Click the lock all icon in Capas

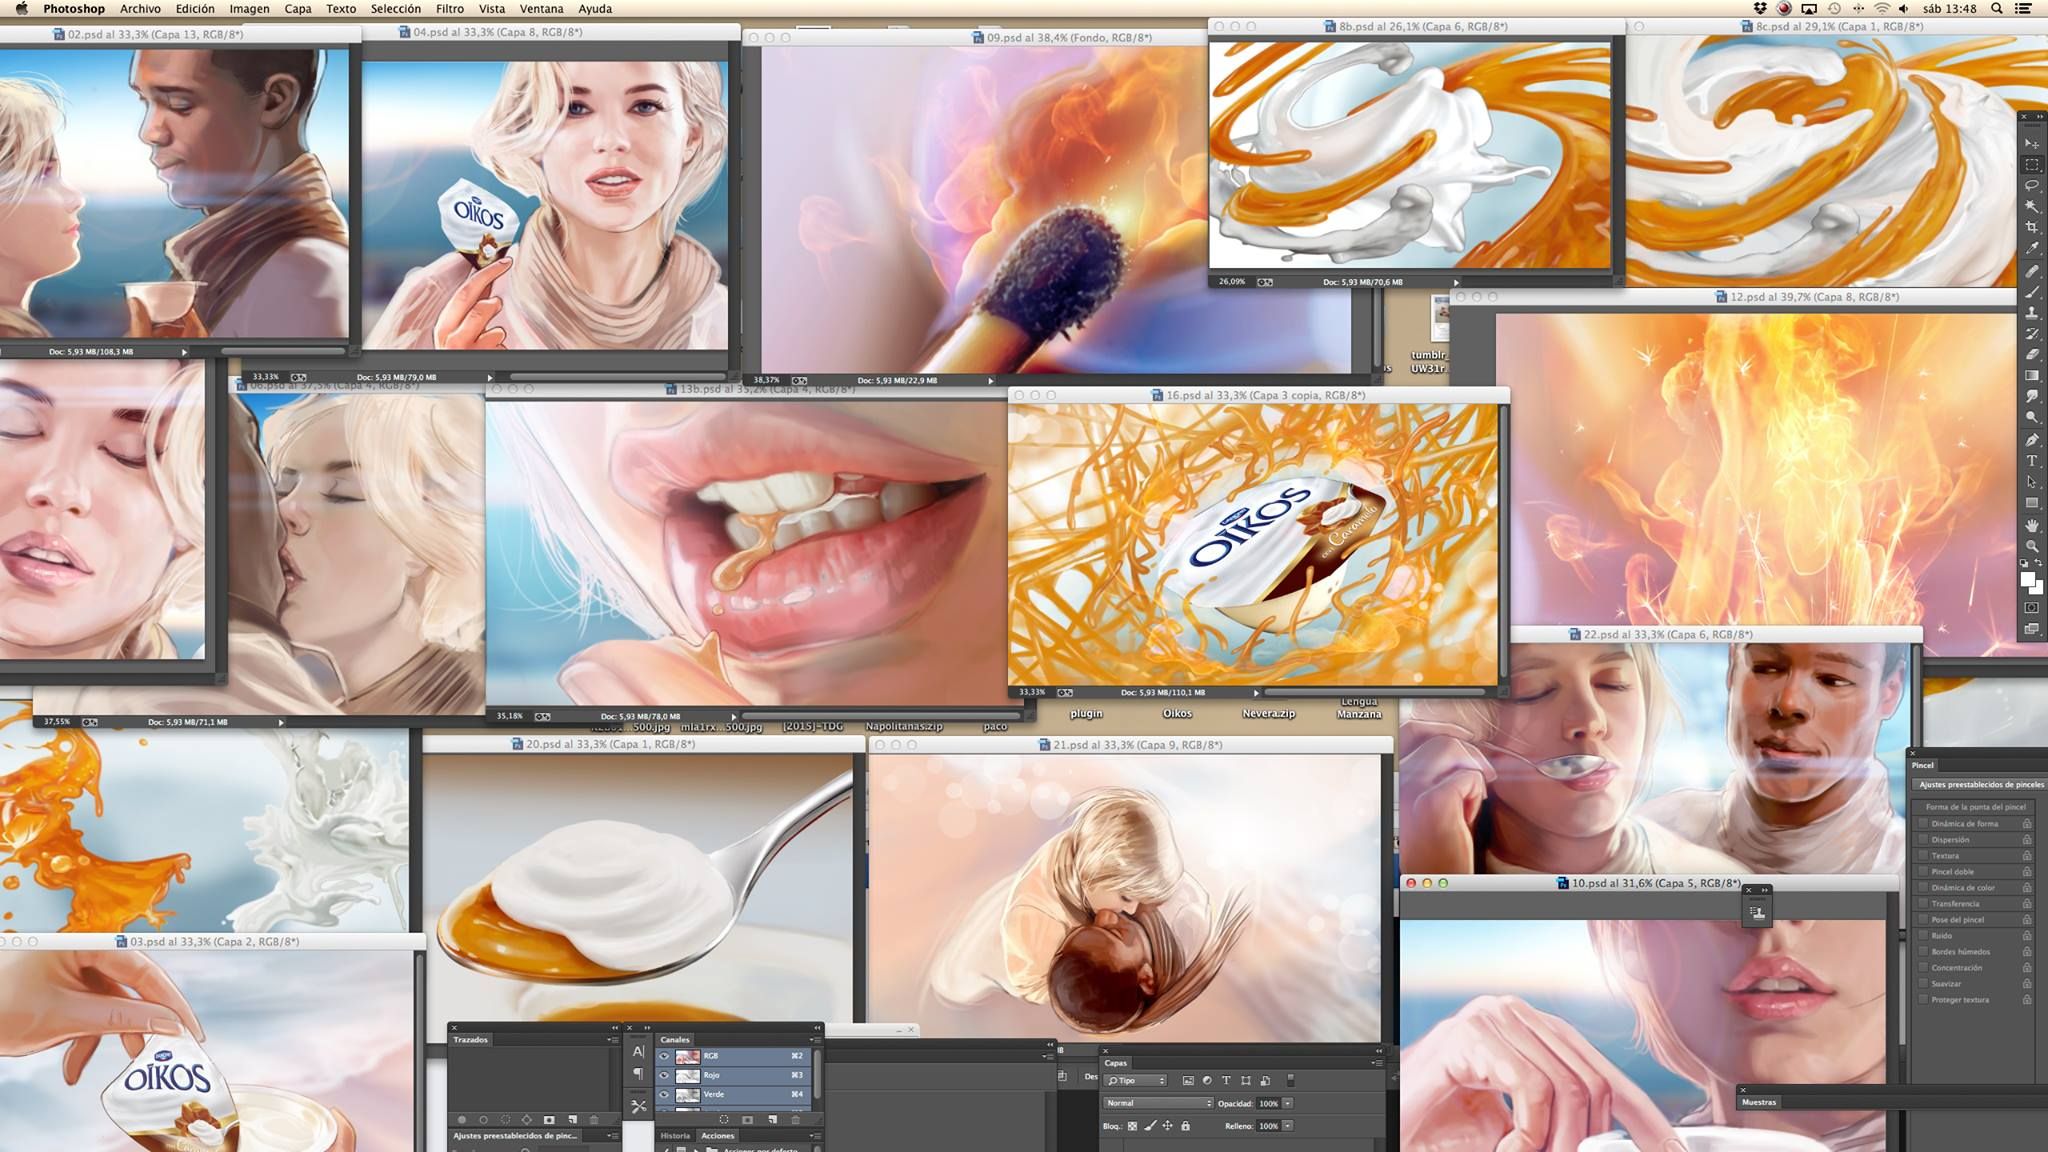tap(1186, 1126)
